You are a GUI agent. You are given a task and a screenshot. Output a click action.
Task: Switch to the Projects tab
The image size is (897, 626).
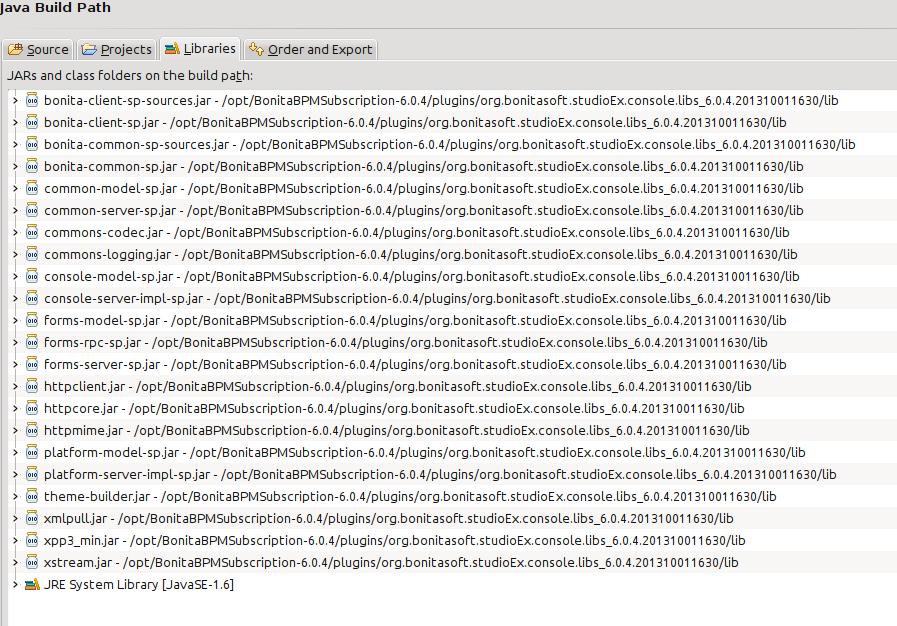coord(117,49)
